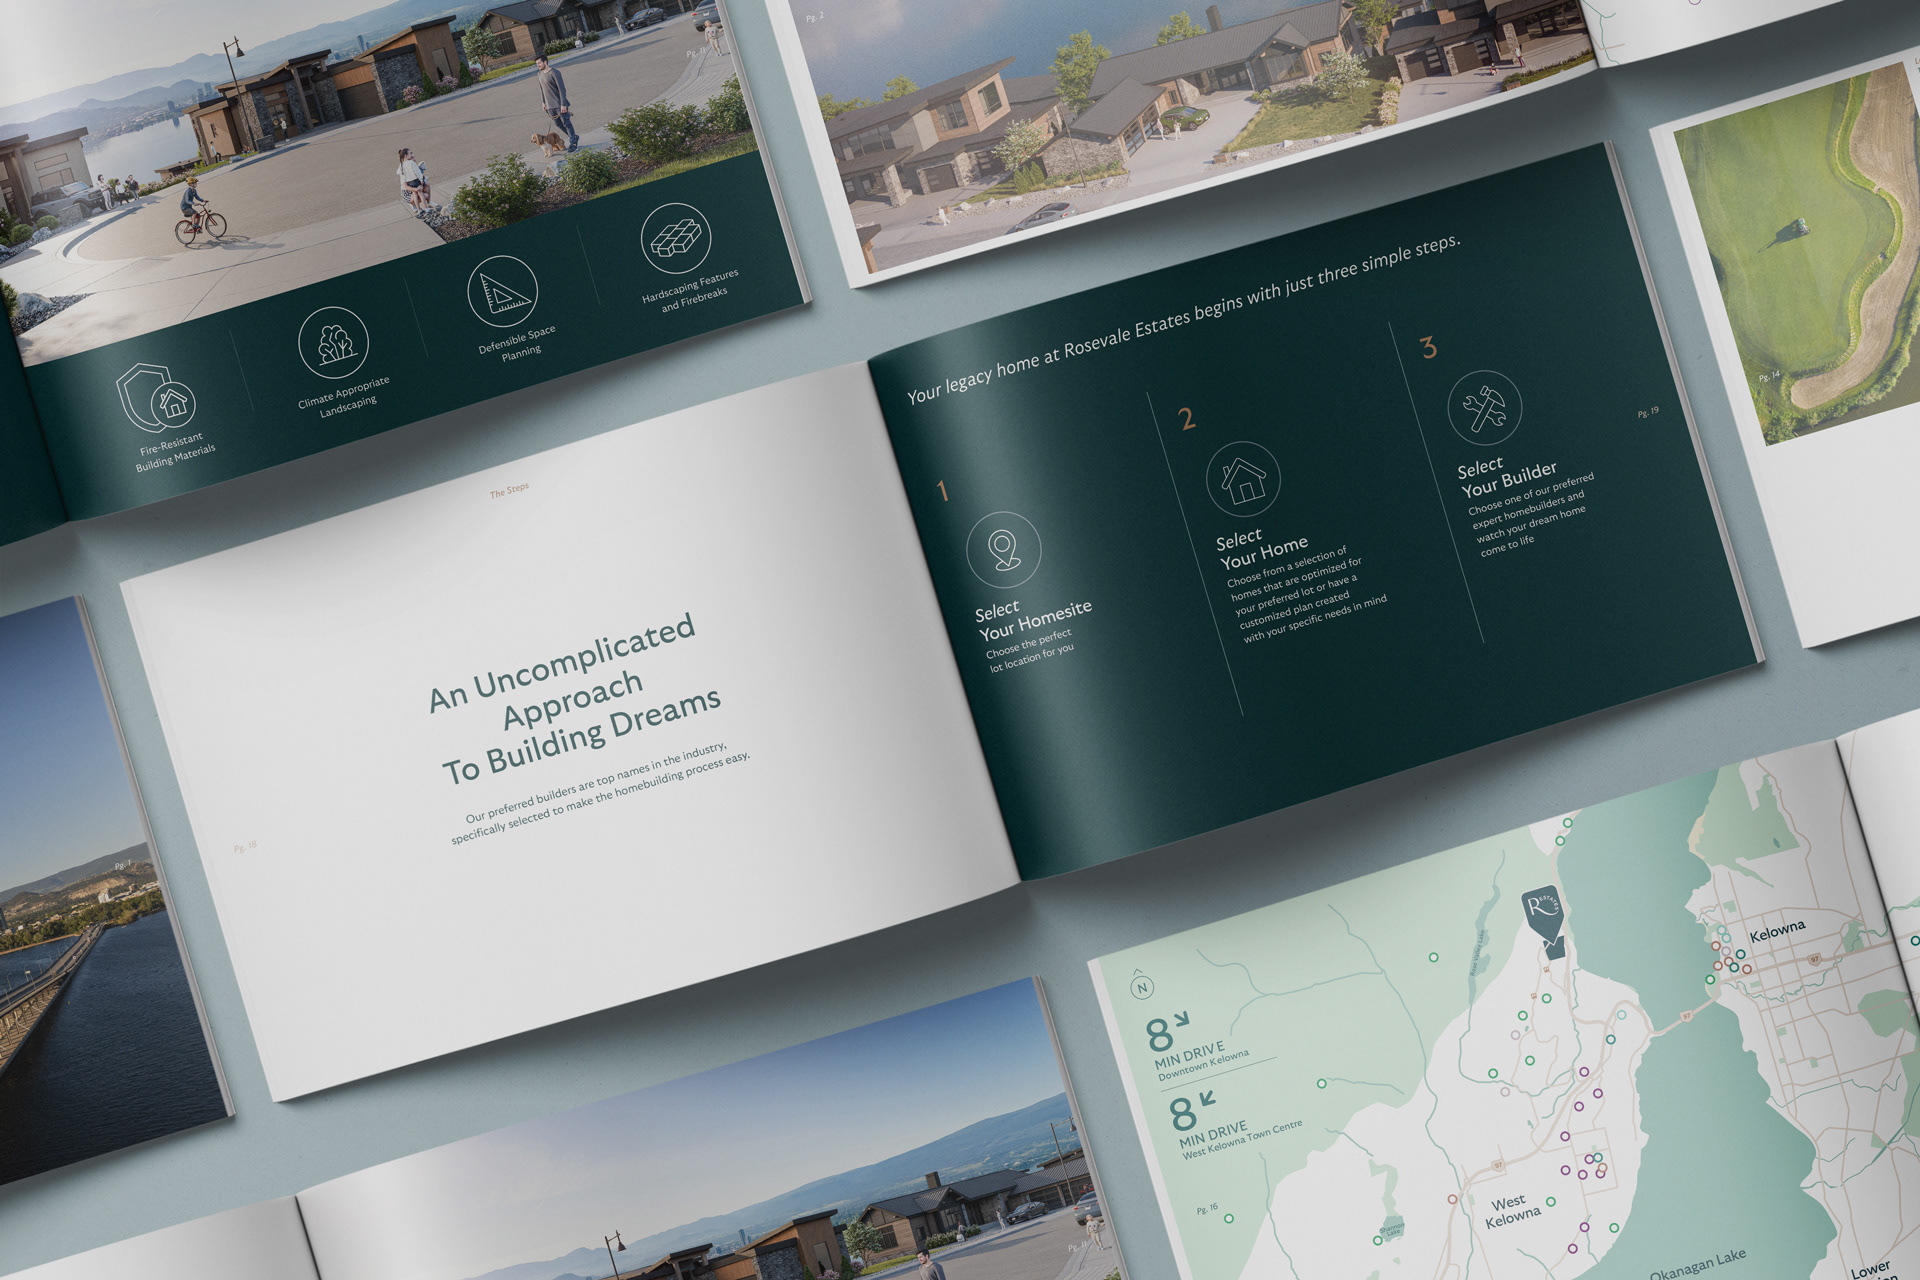Click the Select Your Homesite pin icon
Screen dimensions: 1920x1280
[1003, 549]
